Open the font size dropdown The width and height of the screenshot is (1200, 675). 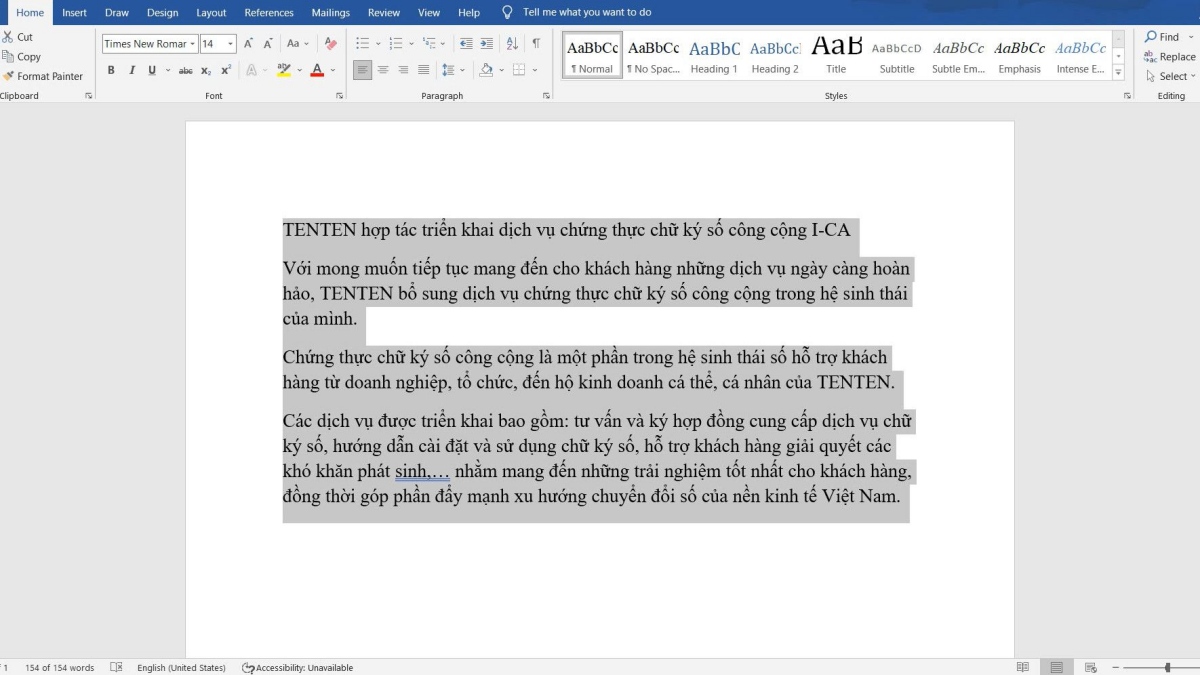click(x=231, y=44)
